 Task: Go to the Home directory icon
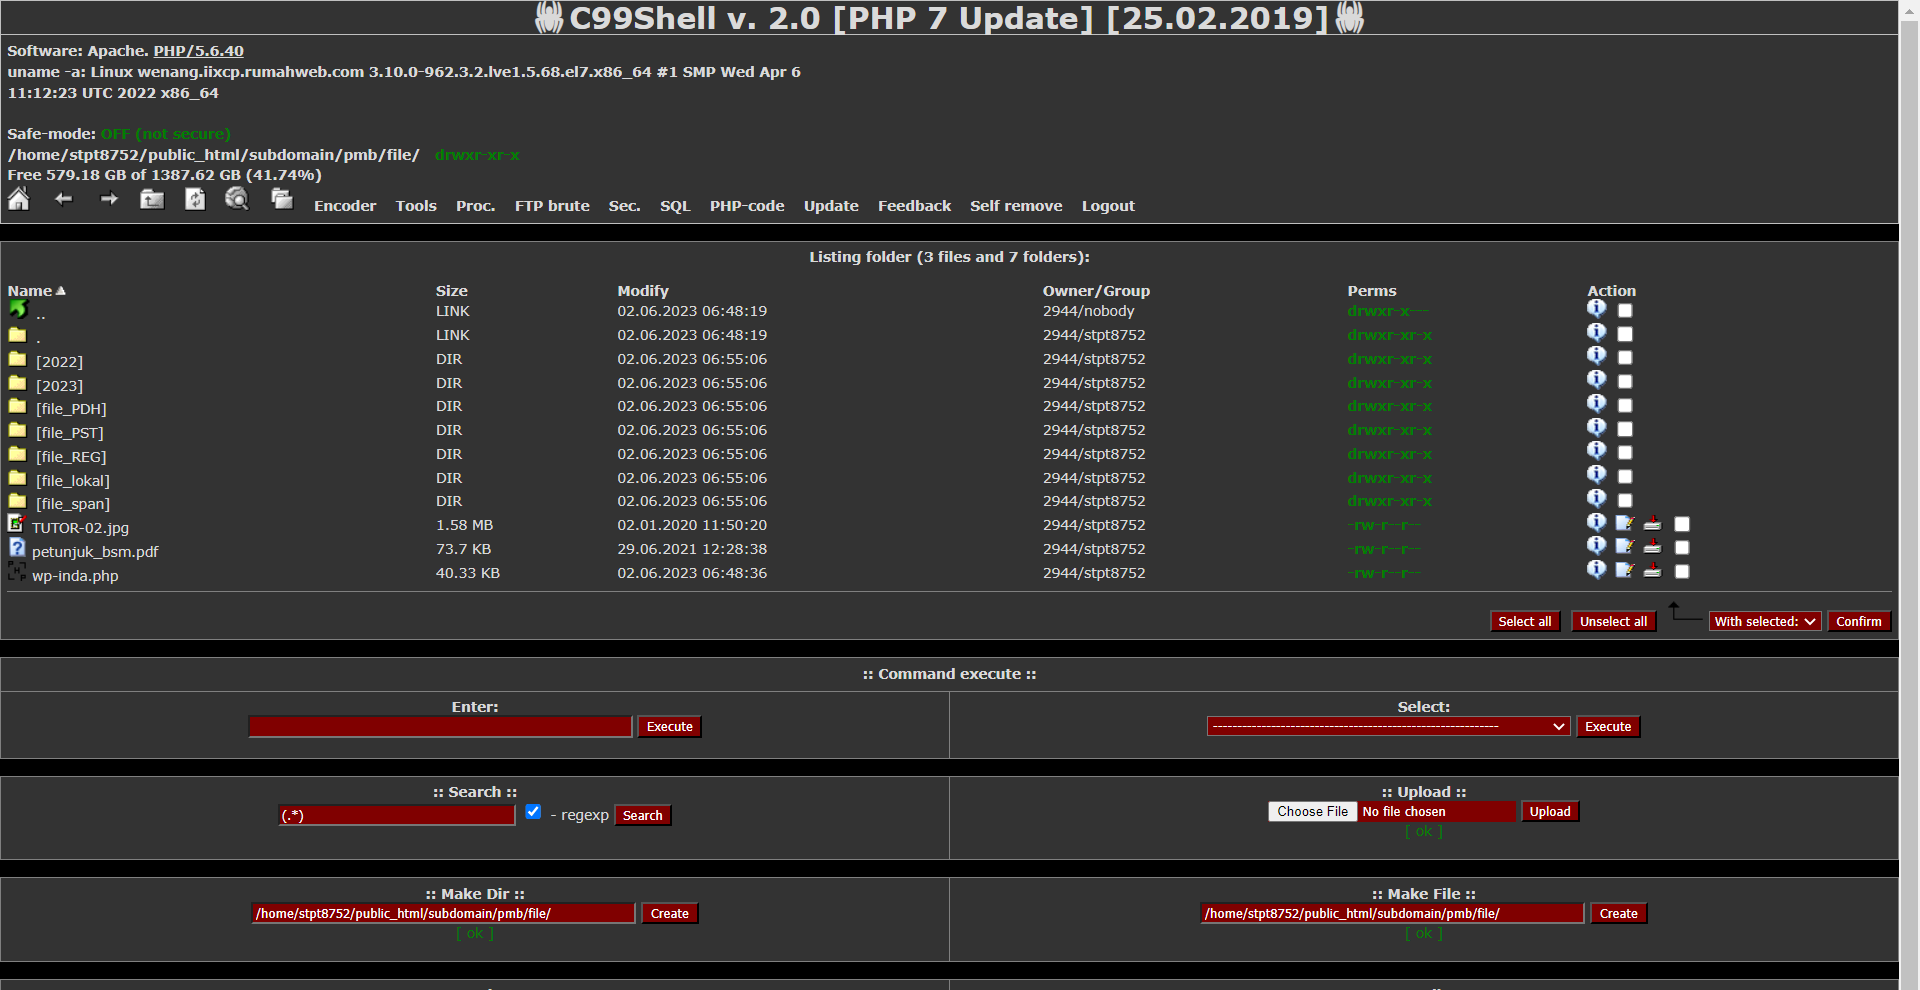(x=19, y=199)
